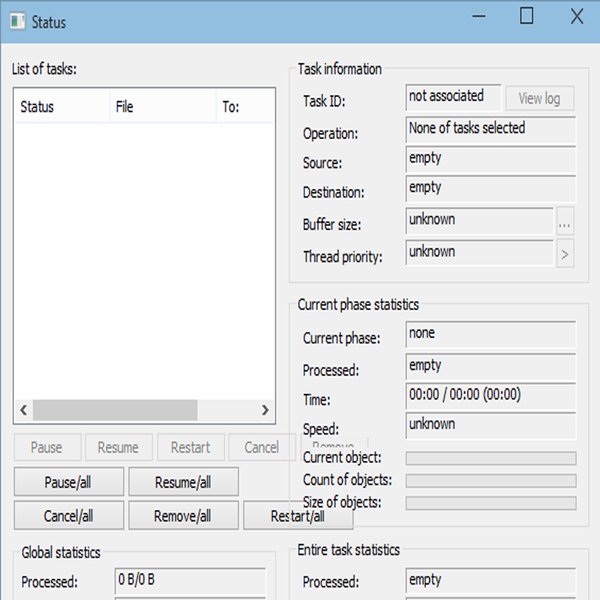The image size is (600, 600).
Task: Click the Cancel button
Action: click(x=262, y=447)
